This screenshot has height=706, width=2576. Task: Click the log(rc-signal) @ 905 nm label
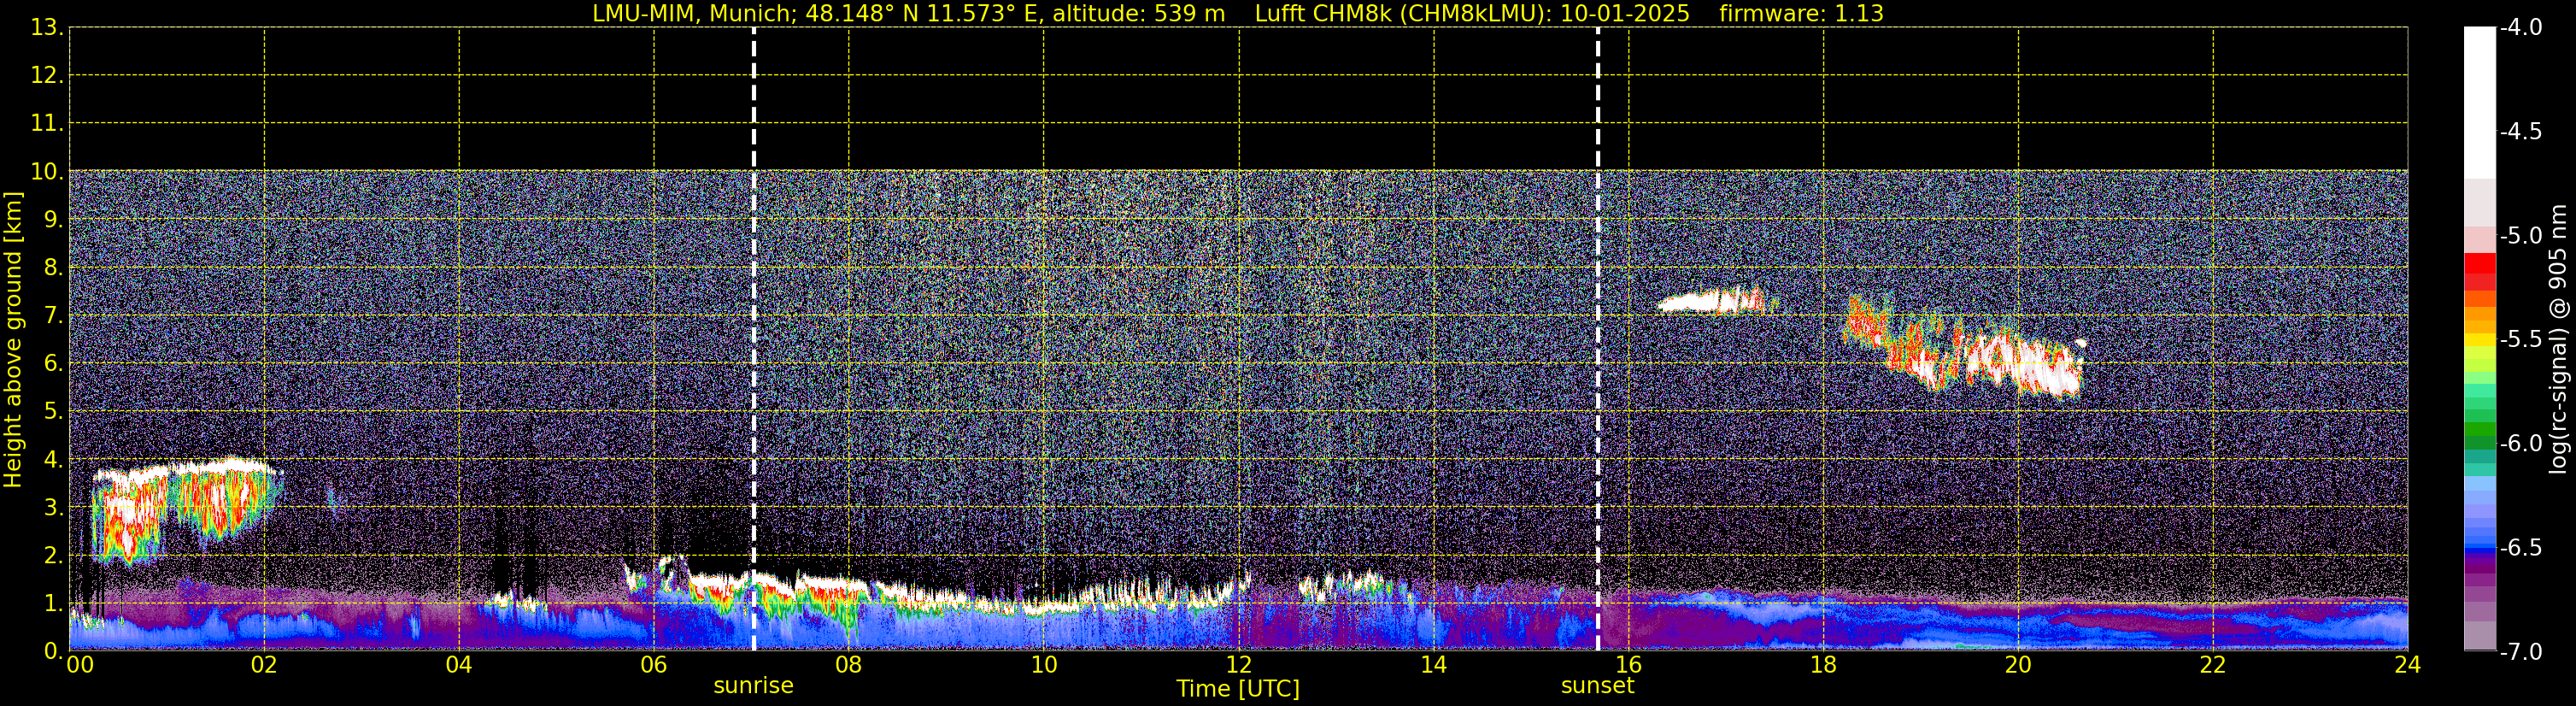pyautogui.click(x=2558, y=339)
